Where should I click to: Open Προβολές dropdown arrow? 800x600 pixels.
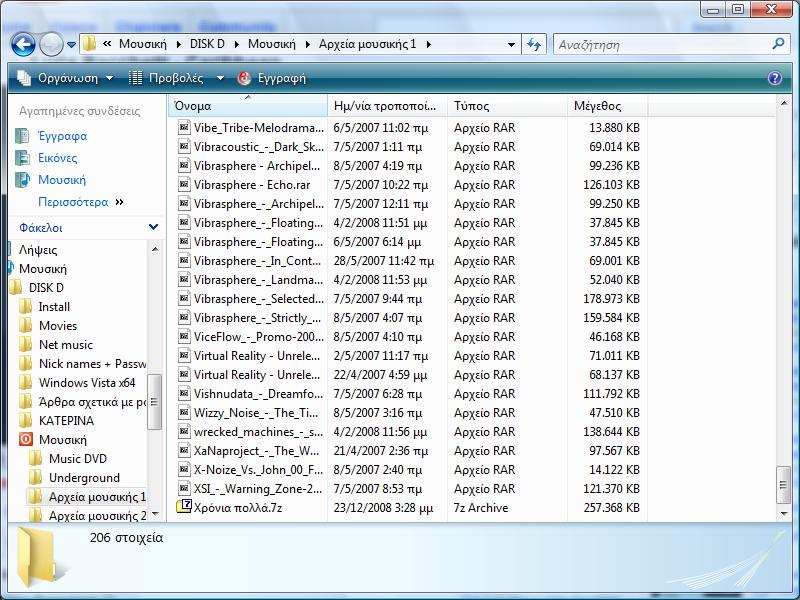(x=220, y=78)
